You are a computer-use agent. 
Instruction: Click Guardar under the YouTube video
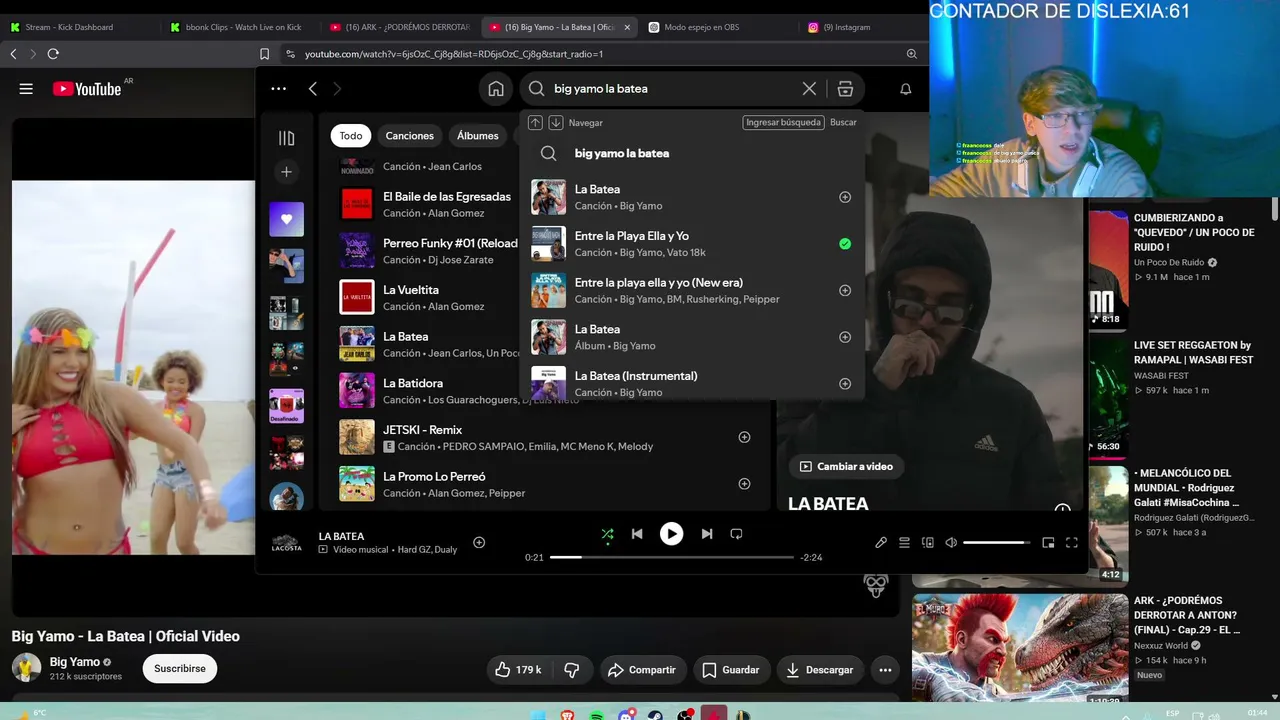click(x=731, y=670)
